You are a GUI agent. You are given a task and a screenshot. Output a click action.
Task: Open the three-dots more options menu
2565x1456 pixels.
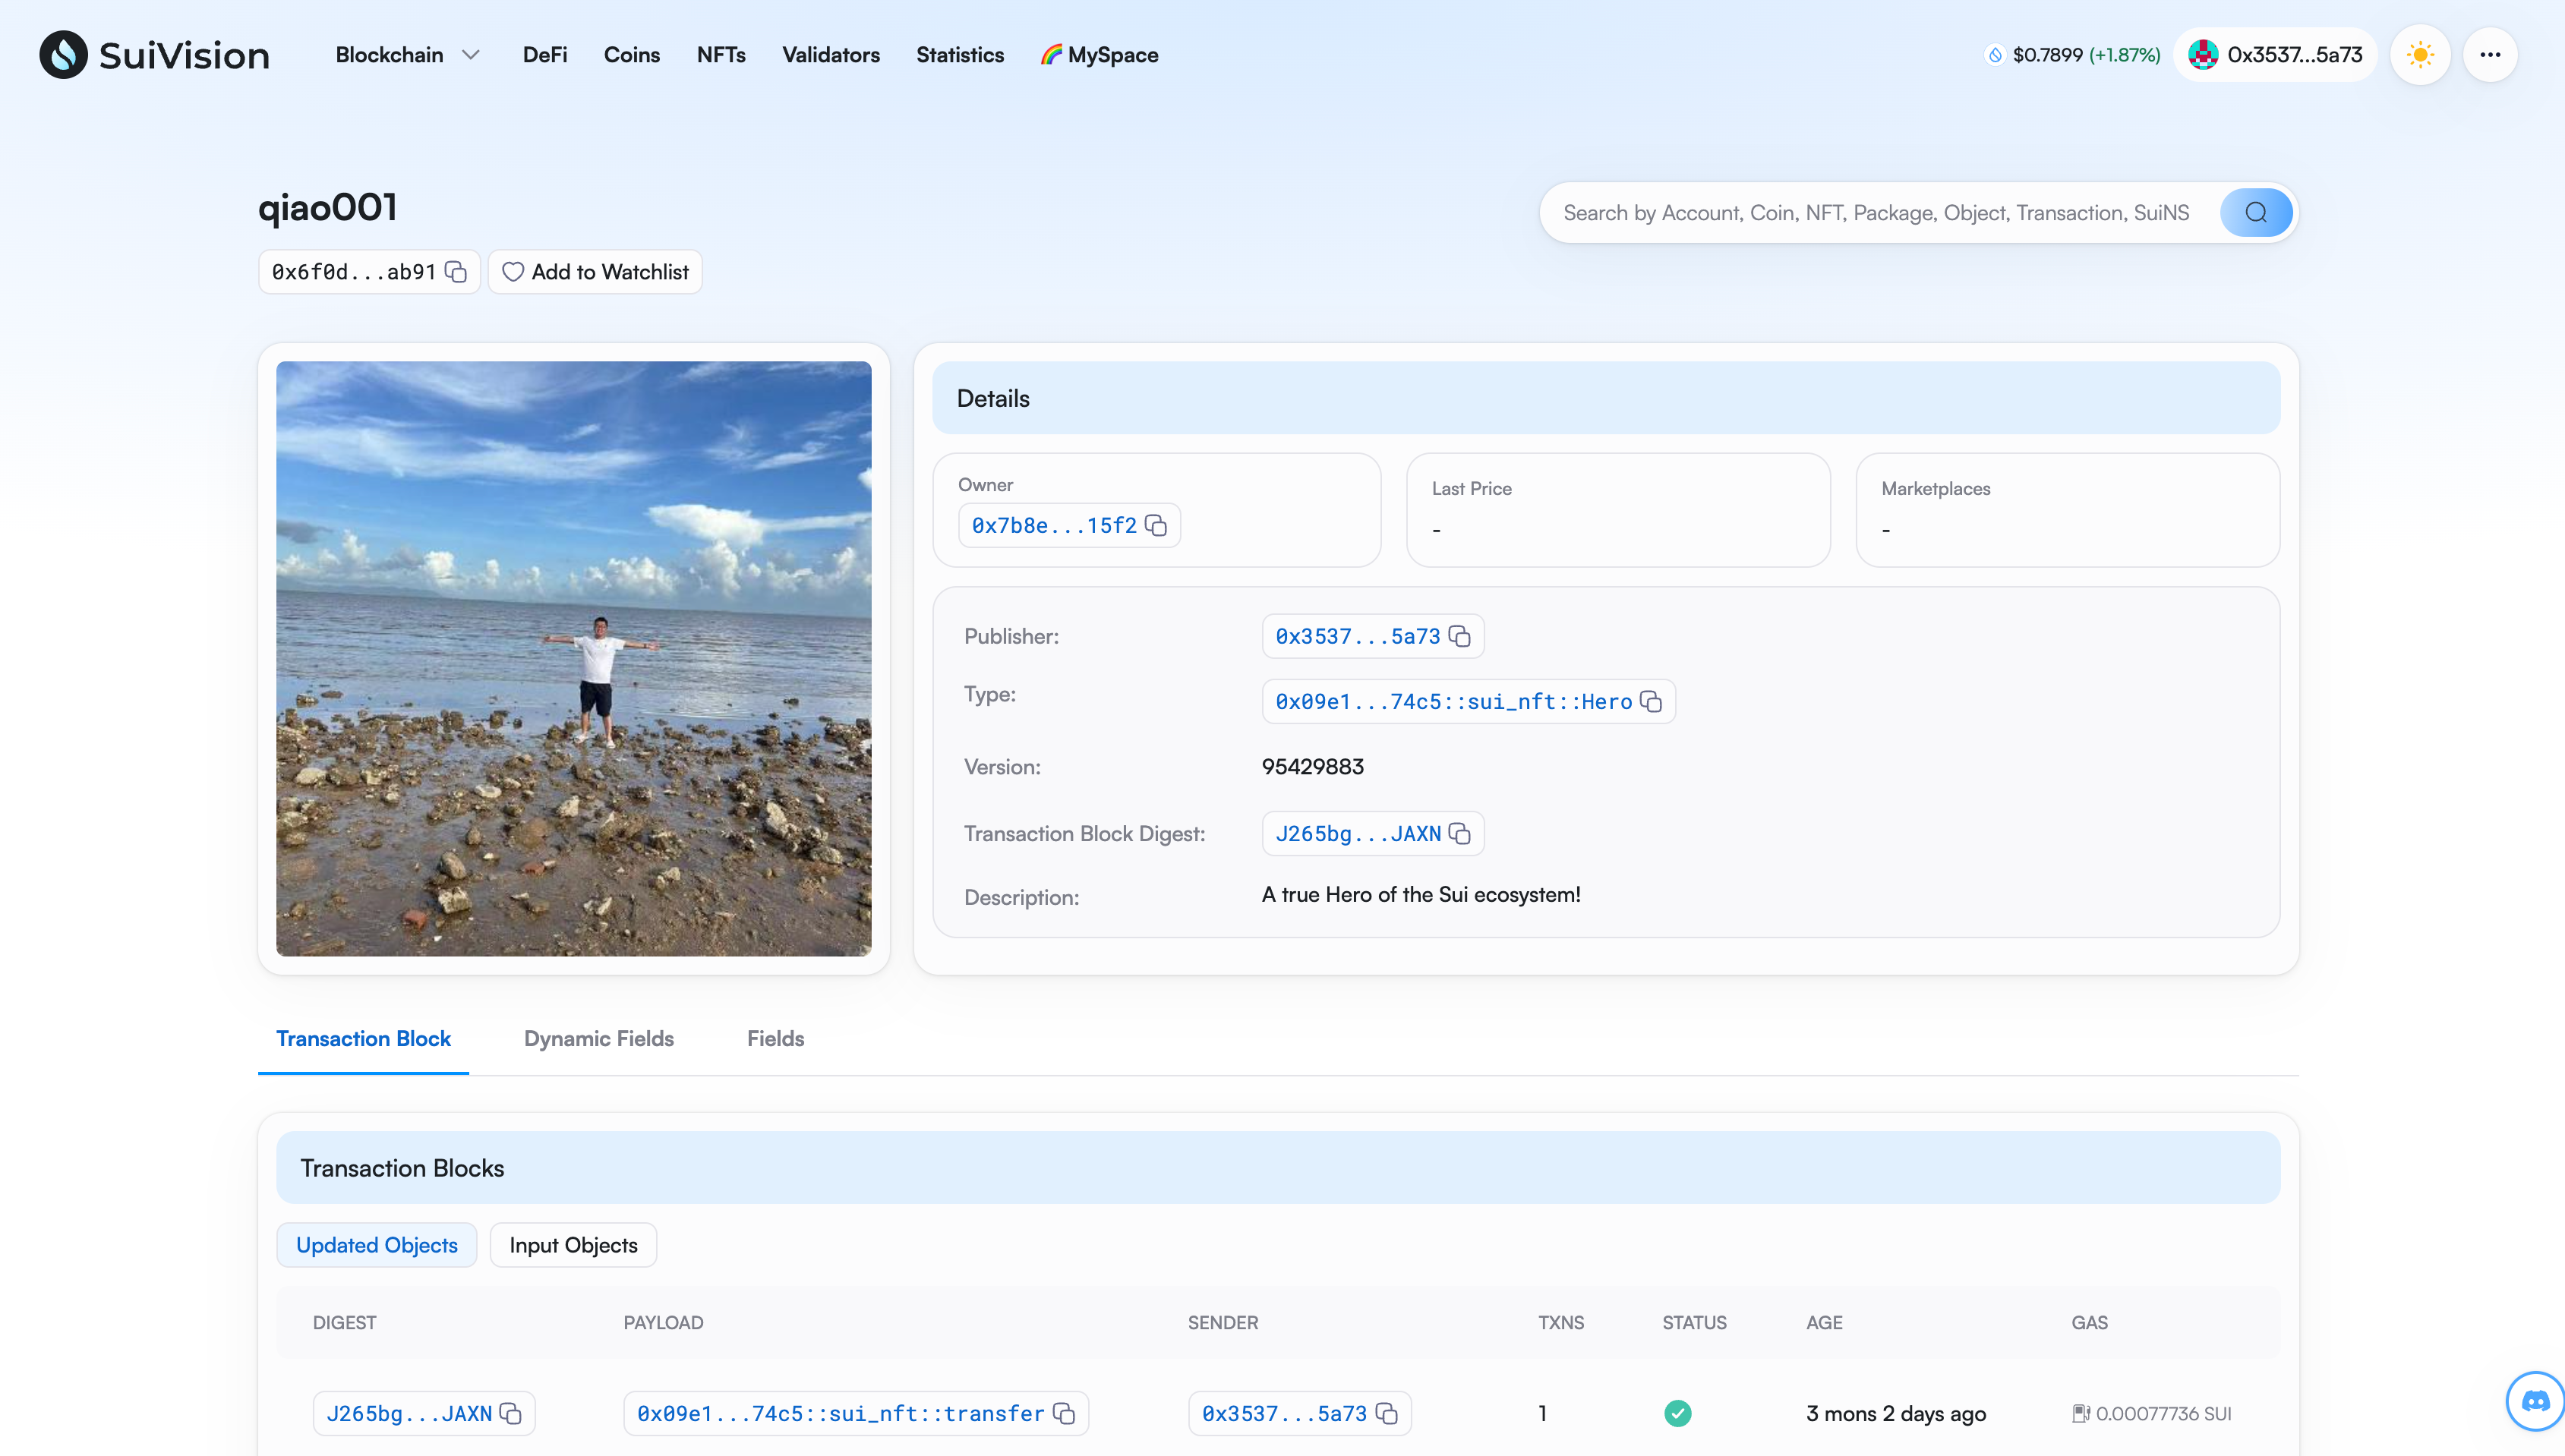pyautogui.click(x=2490, y=55)
